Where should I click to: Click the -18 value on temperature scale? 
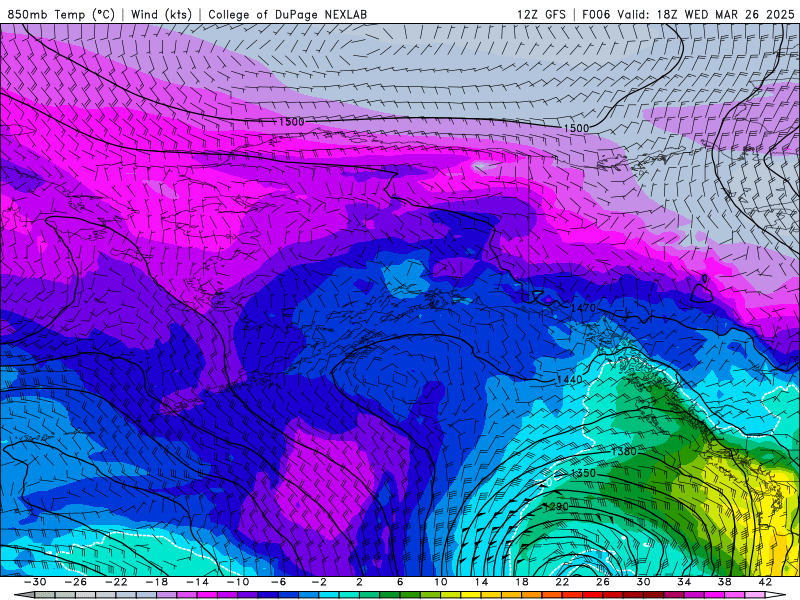coord(157,582)
